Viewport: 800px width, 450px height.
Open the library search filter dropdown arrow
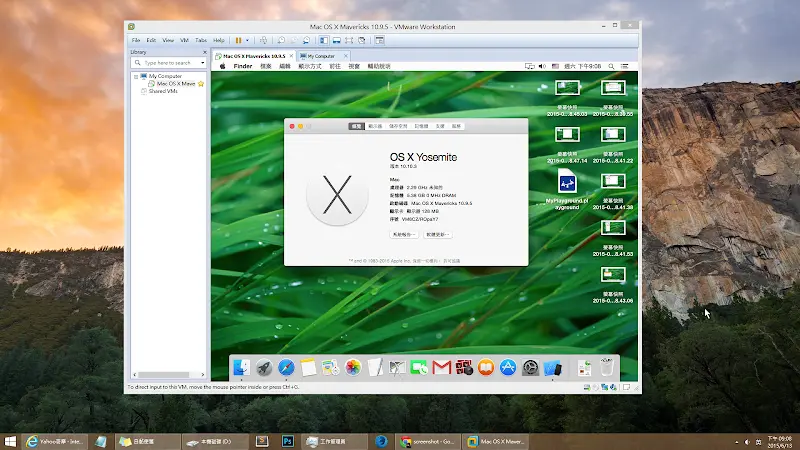coord(203,62)
